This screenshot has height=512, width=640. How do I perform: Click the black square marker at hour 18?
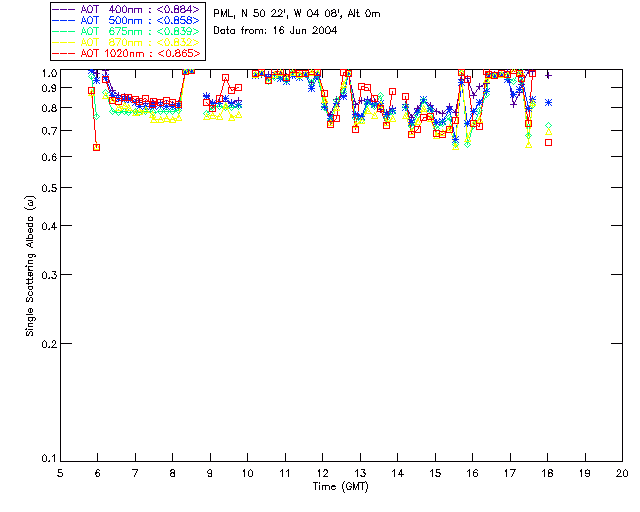[x=548, y=142]
